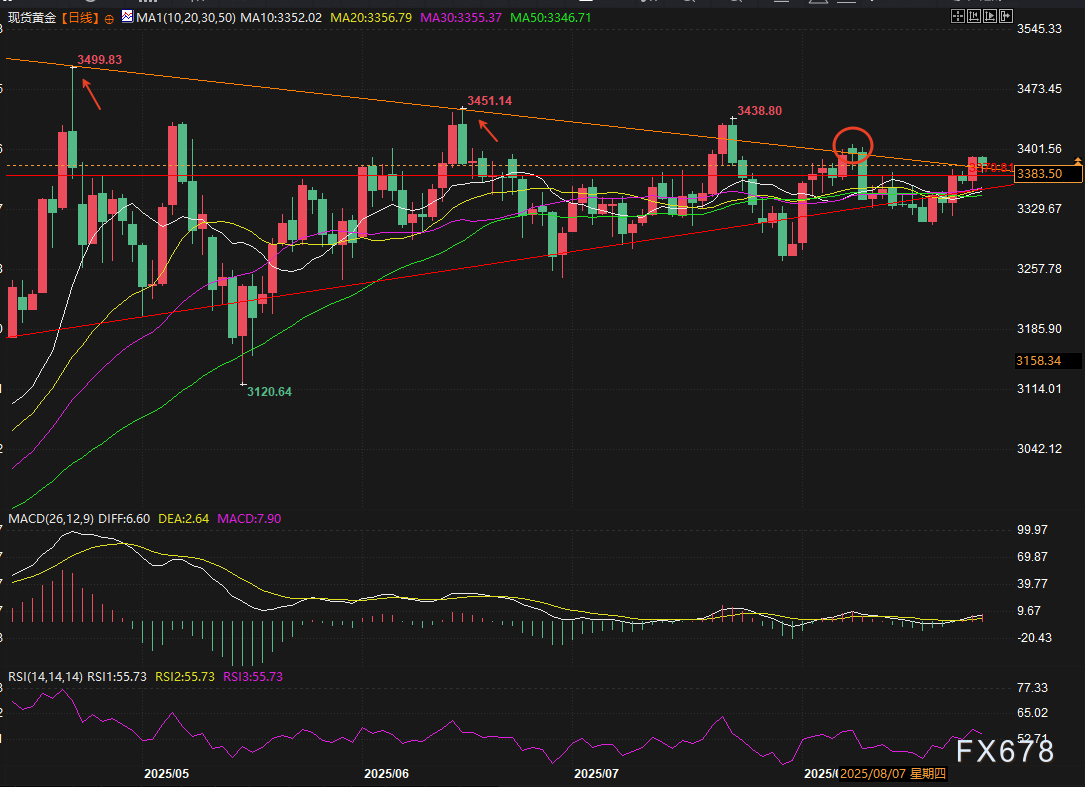Click the 3499.83 high price label
Image resolution: width=1085 pixels, height=787 pixels.
pos(99,60)
